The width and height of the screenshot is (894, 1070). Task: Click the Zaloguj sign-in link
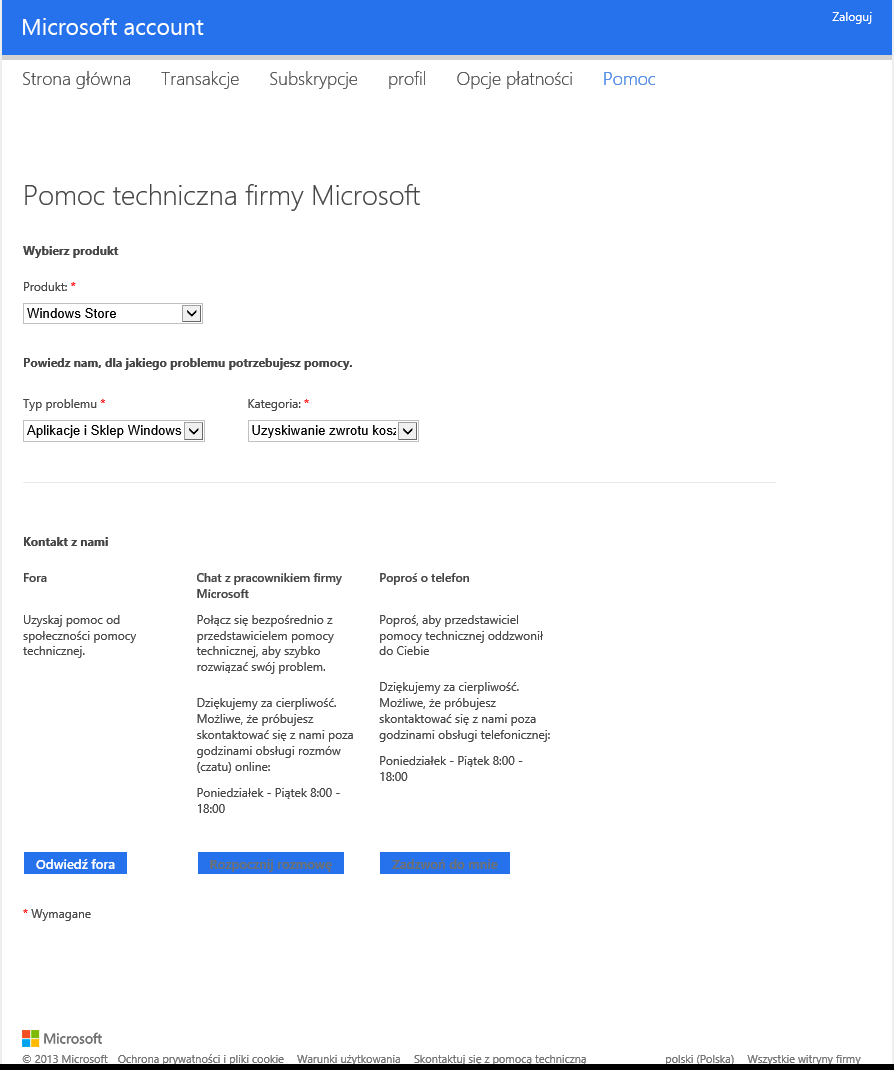coord(852,17)
